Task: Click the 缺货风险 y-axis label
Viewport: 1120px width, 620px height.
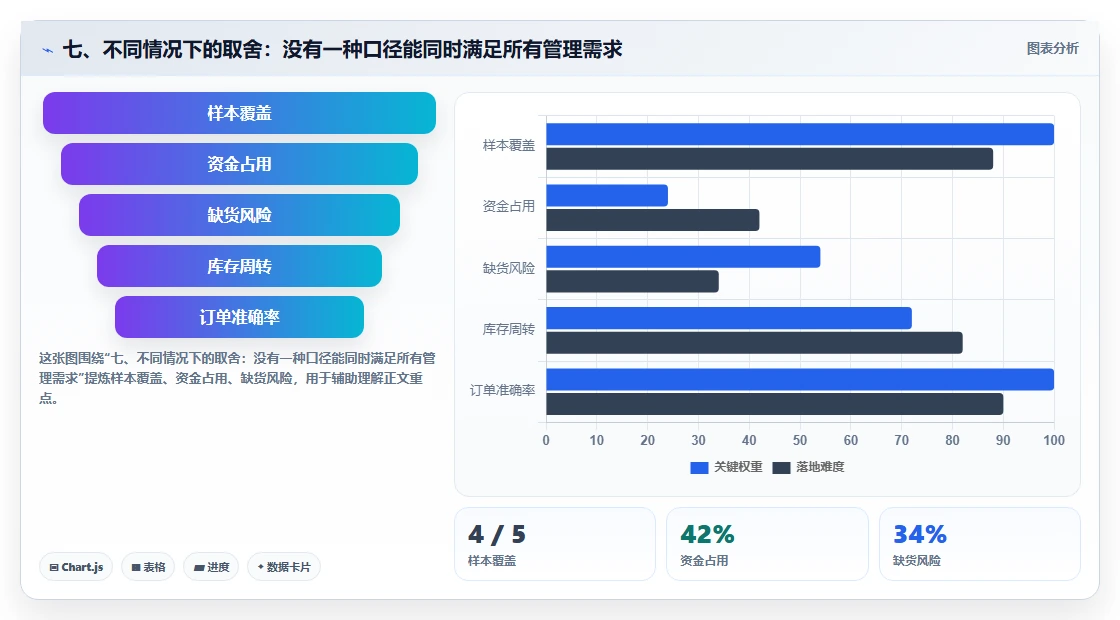Action: click(x=509, y=268)
